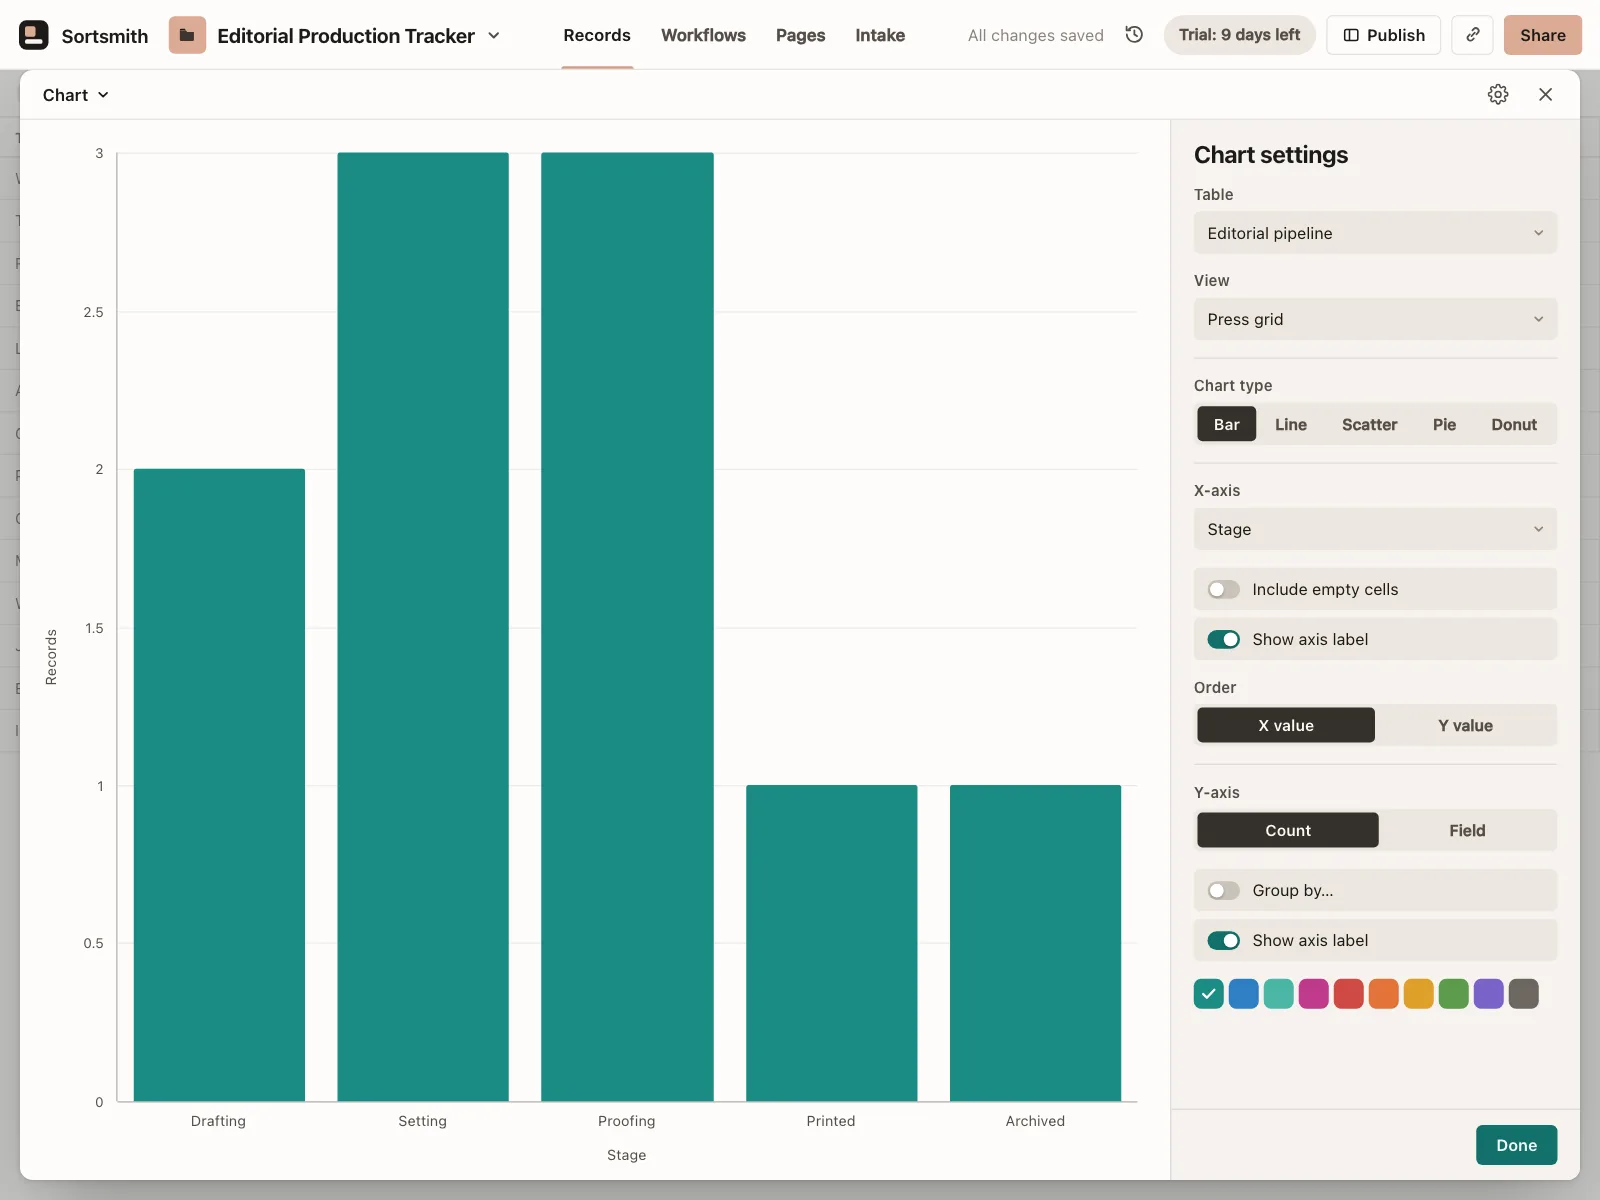Turn off X-axis Show axis label toggle

[1224, 640]
